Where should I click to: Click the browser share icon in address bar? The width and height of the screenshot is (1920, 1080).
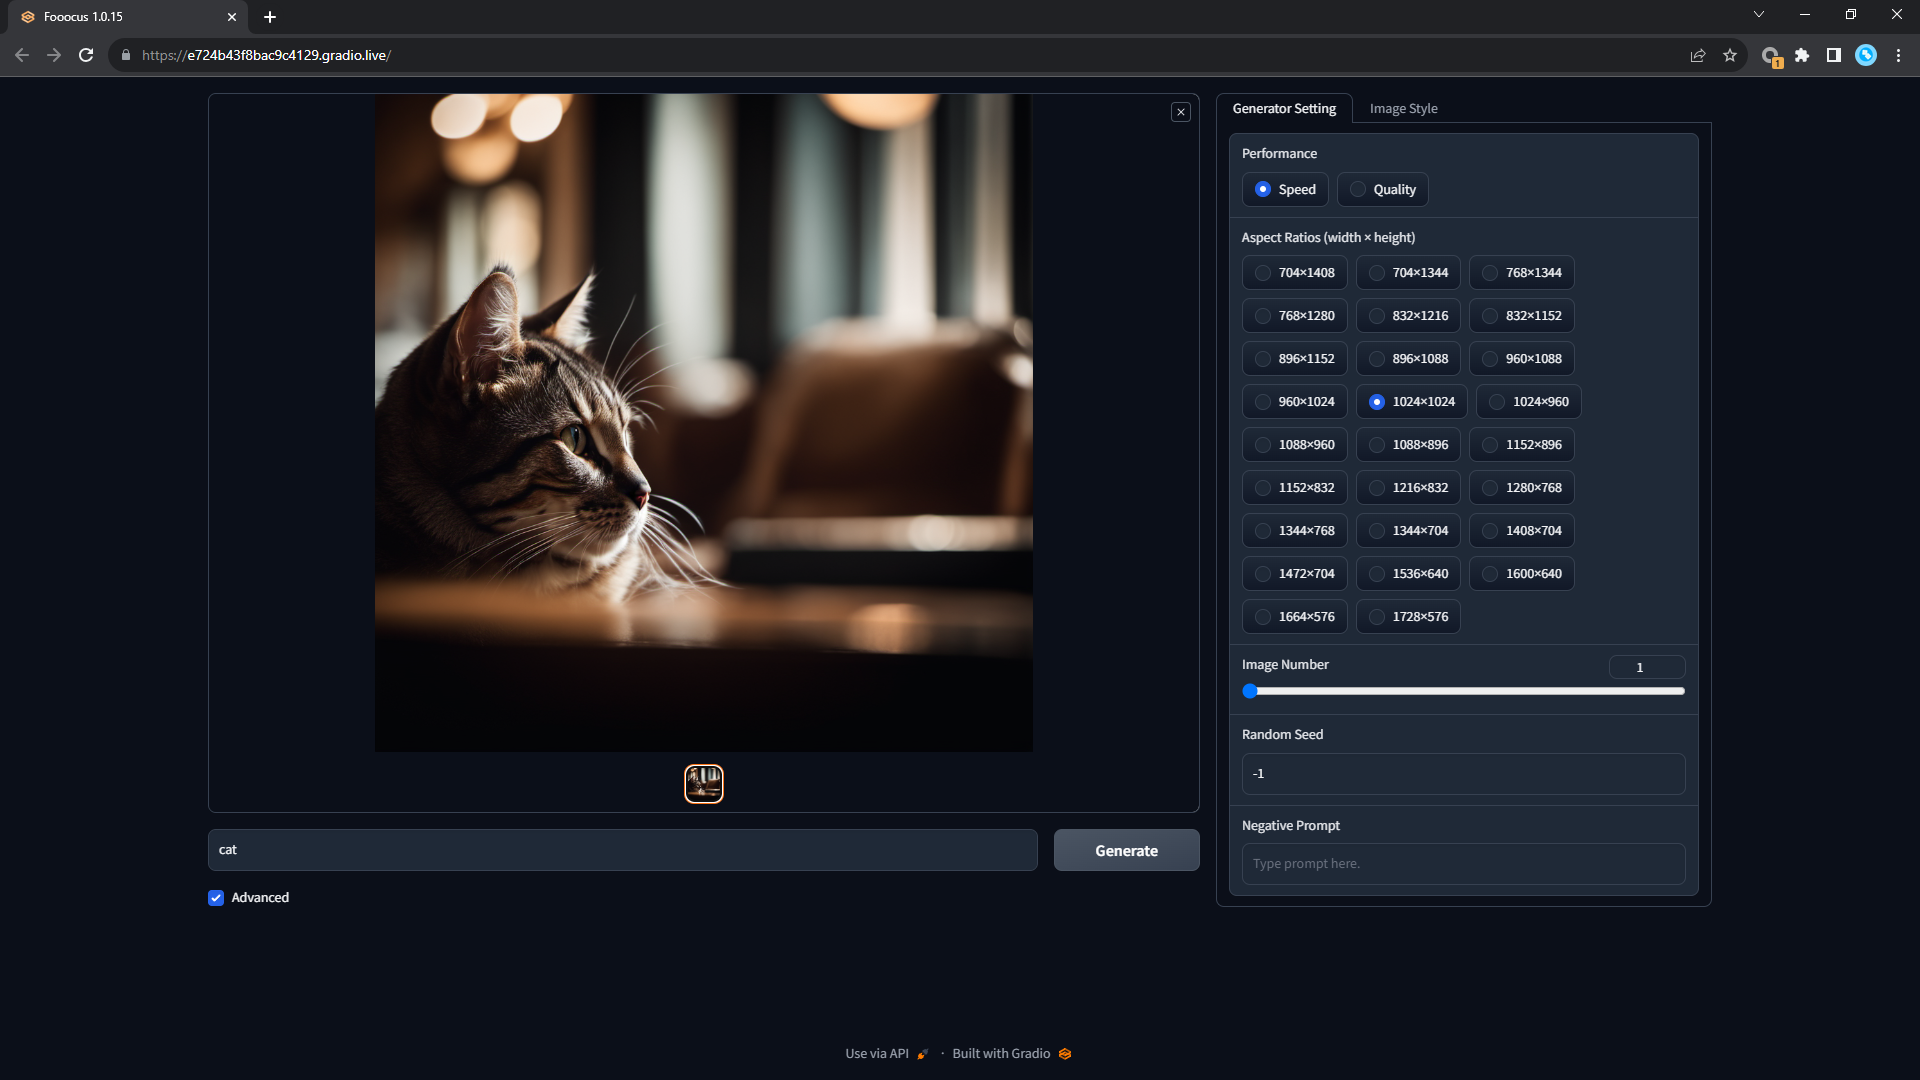point(1698,55)
